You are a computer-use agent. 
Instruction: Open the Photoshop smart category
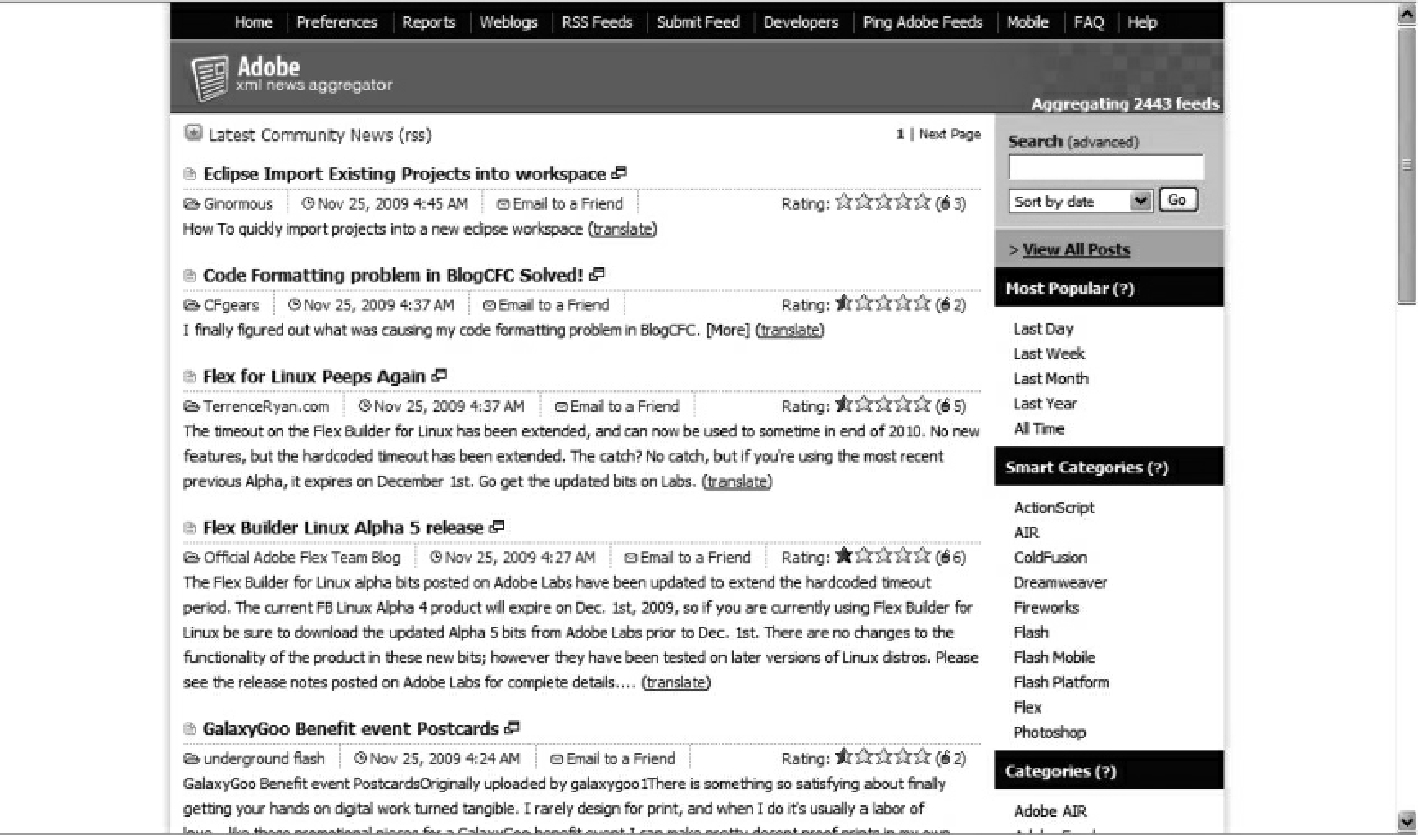(1049, 733)
